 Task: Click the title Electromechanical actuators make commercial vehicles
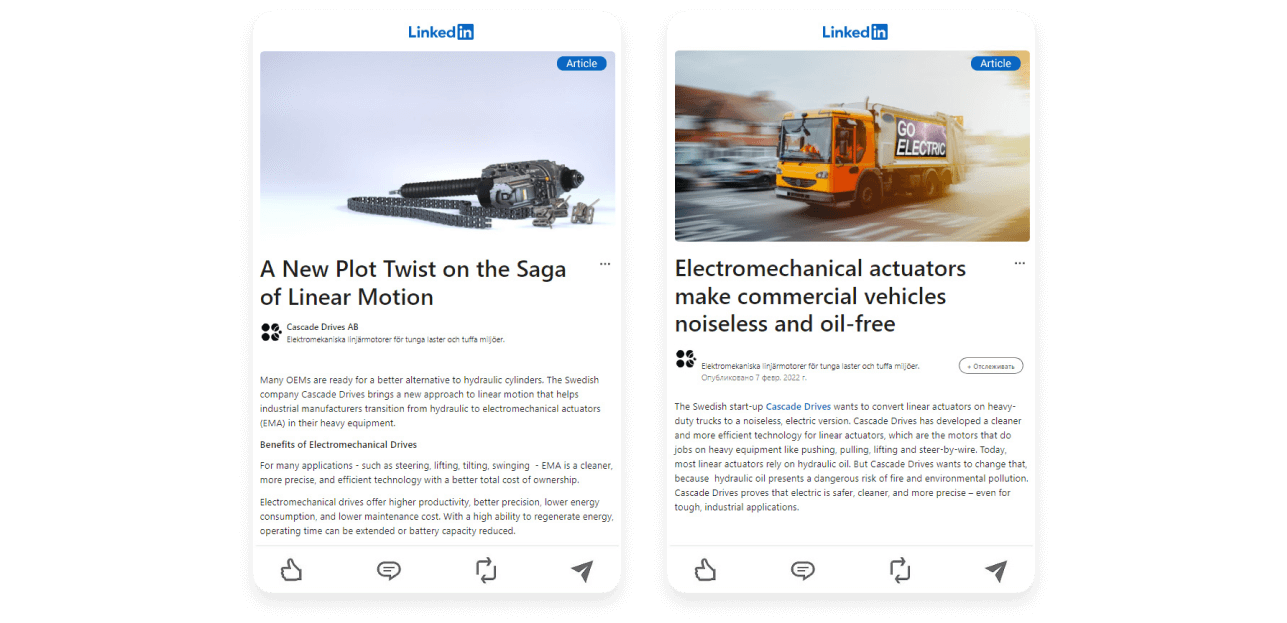820,296
